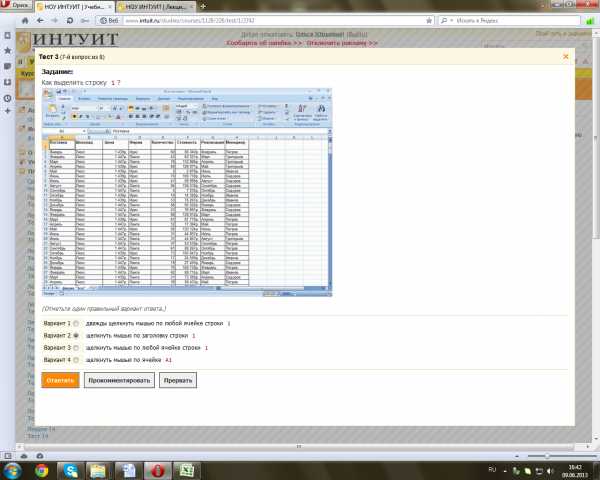The image size is (600, 480).
Task: Click the taskbar clock
Action: pyautogui.click(x=575, y=471)
